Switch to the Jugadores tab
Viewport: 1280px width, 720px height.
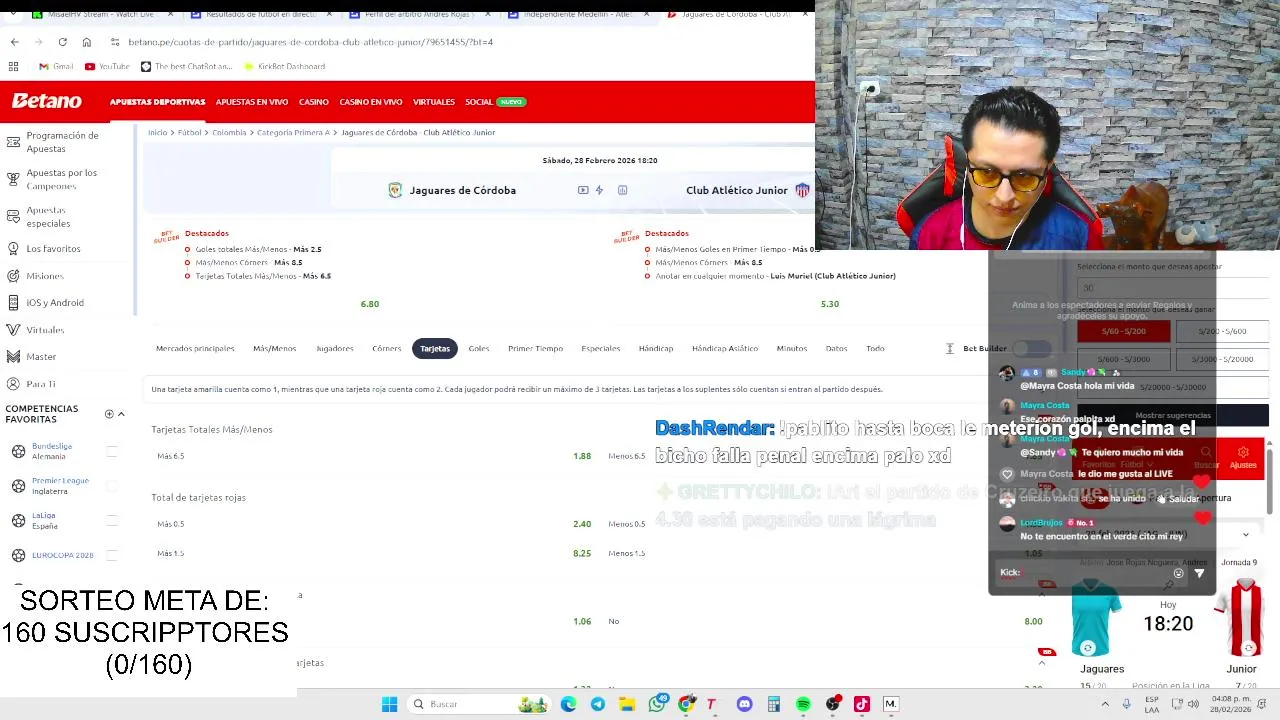[x=335, y=348]
